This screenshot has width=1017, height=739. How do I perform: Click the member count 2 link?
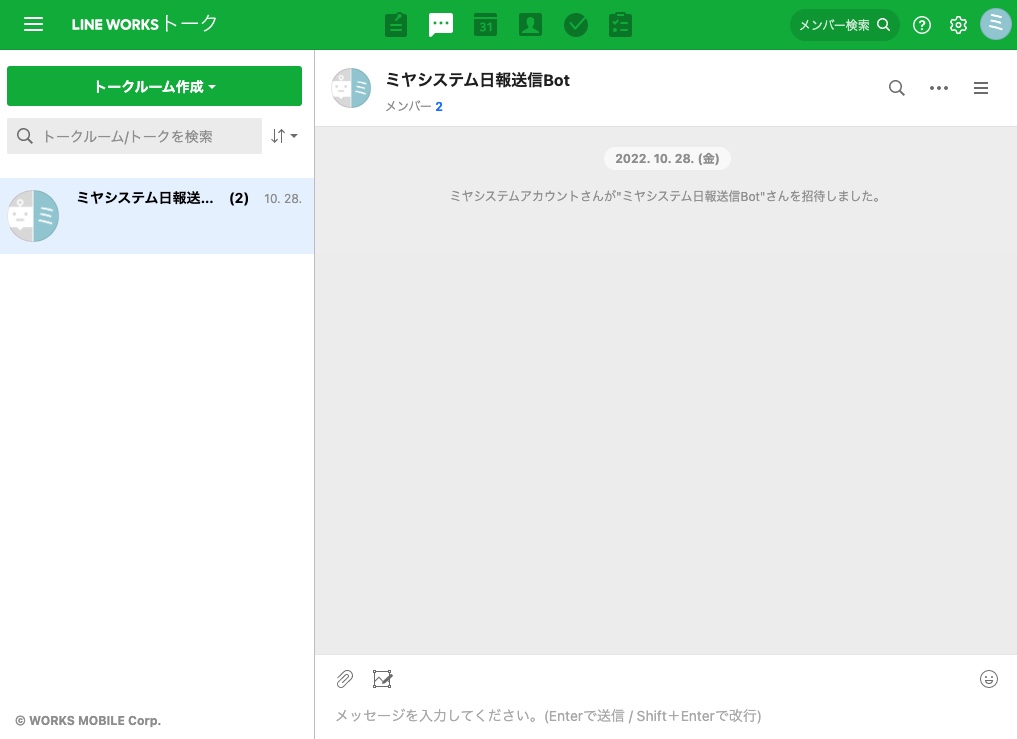439,106
